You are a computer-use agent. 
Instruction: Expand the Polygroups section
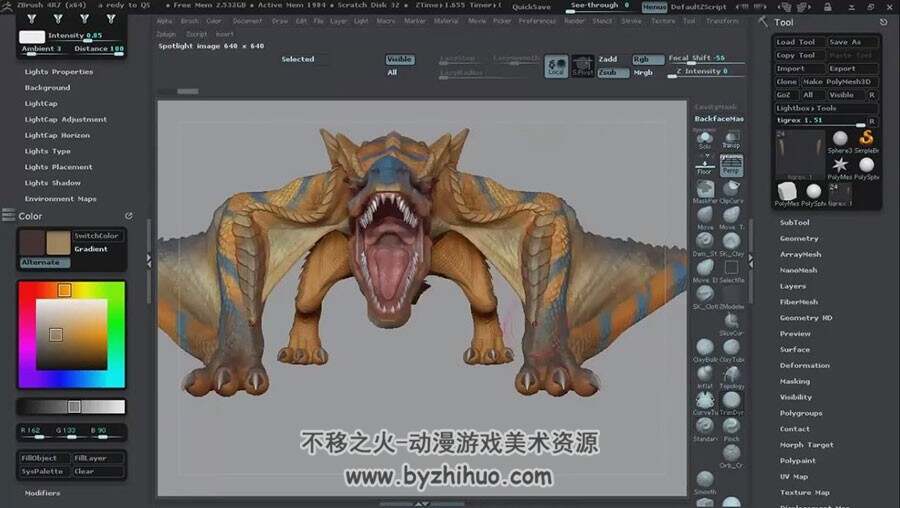(801, 413)
